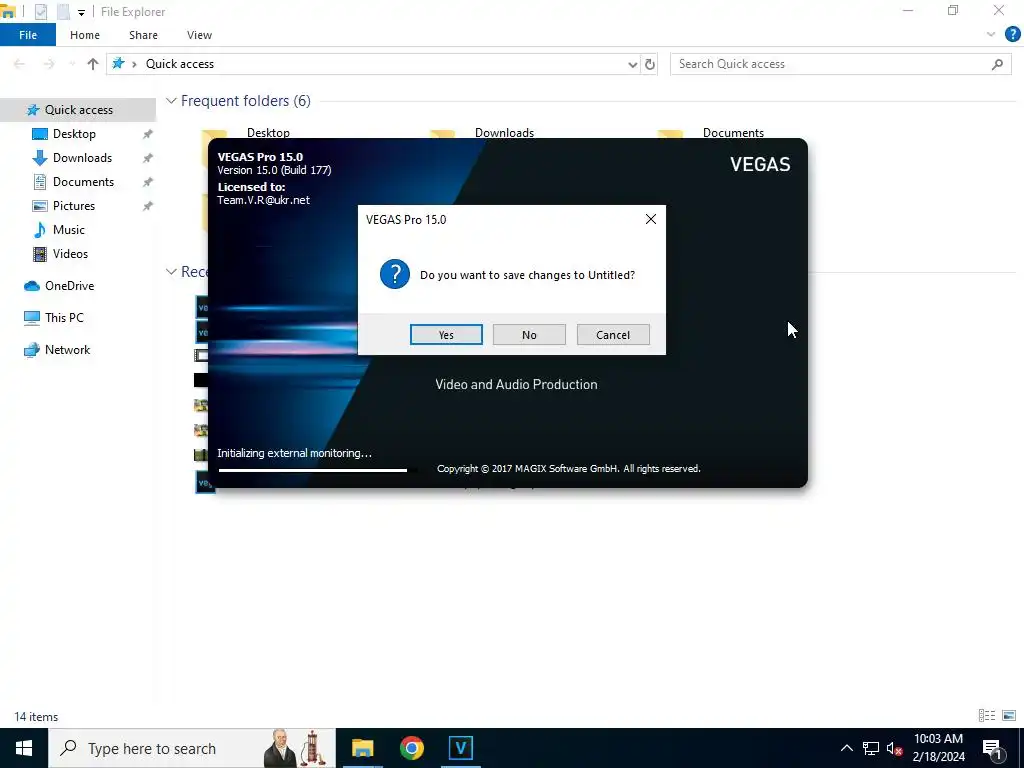Click the pin icon beside Downloads
The height and width of the screenshot is (768, 1024).
point(148,158)
